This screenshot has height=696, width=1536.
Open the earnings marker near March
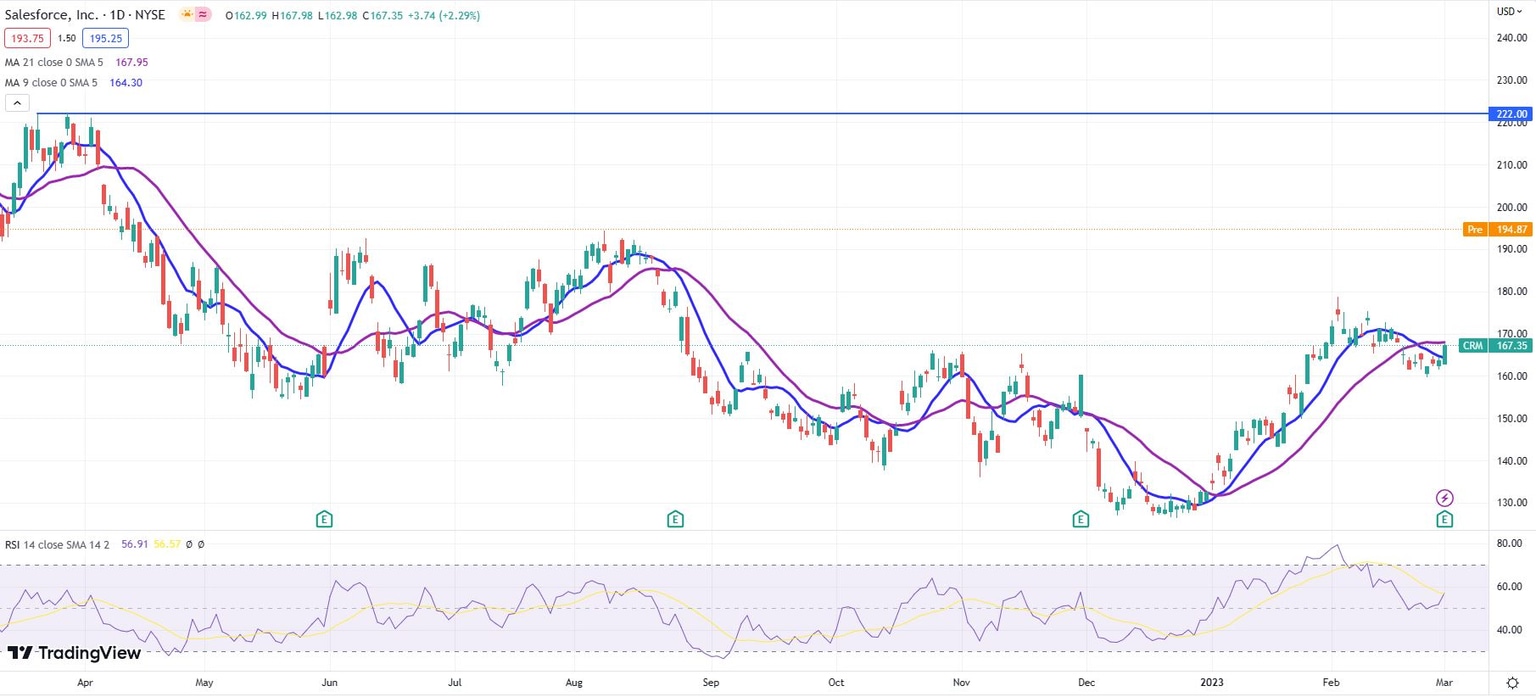click(1444, 519)
